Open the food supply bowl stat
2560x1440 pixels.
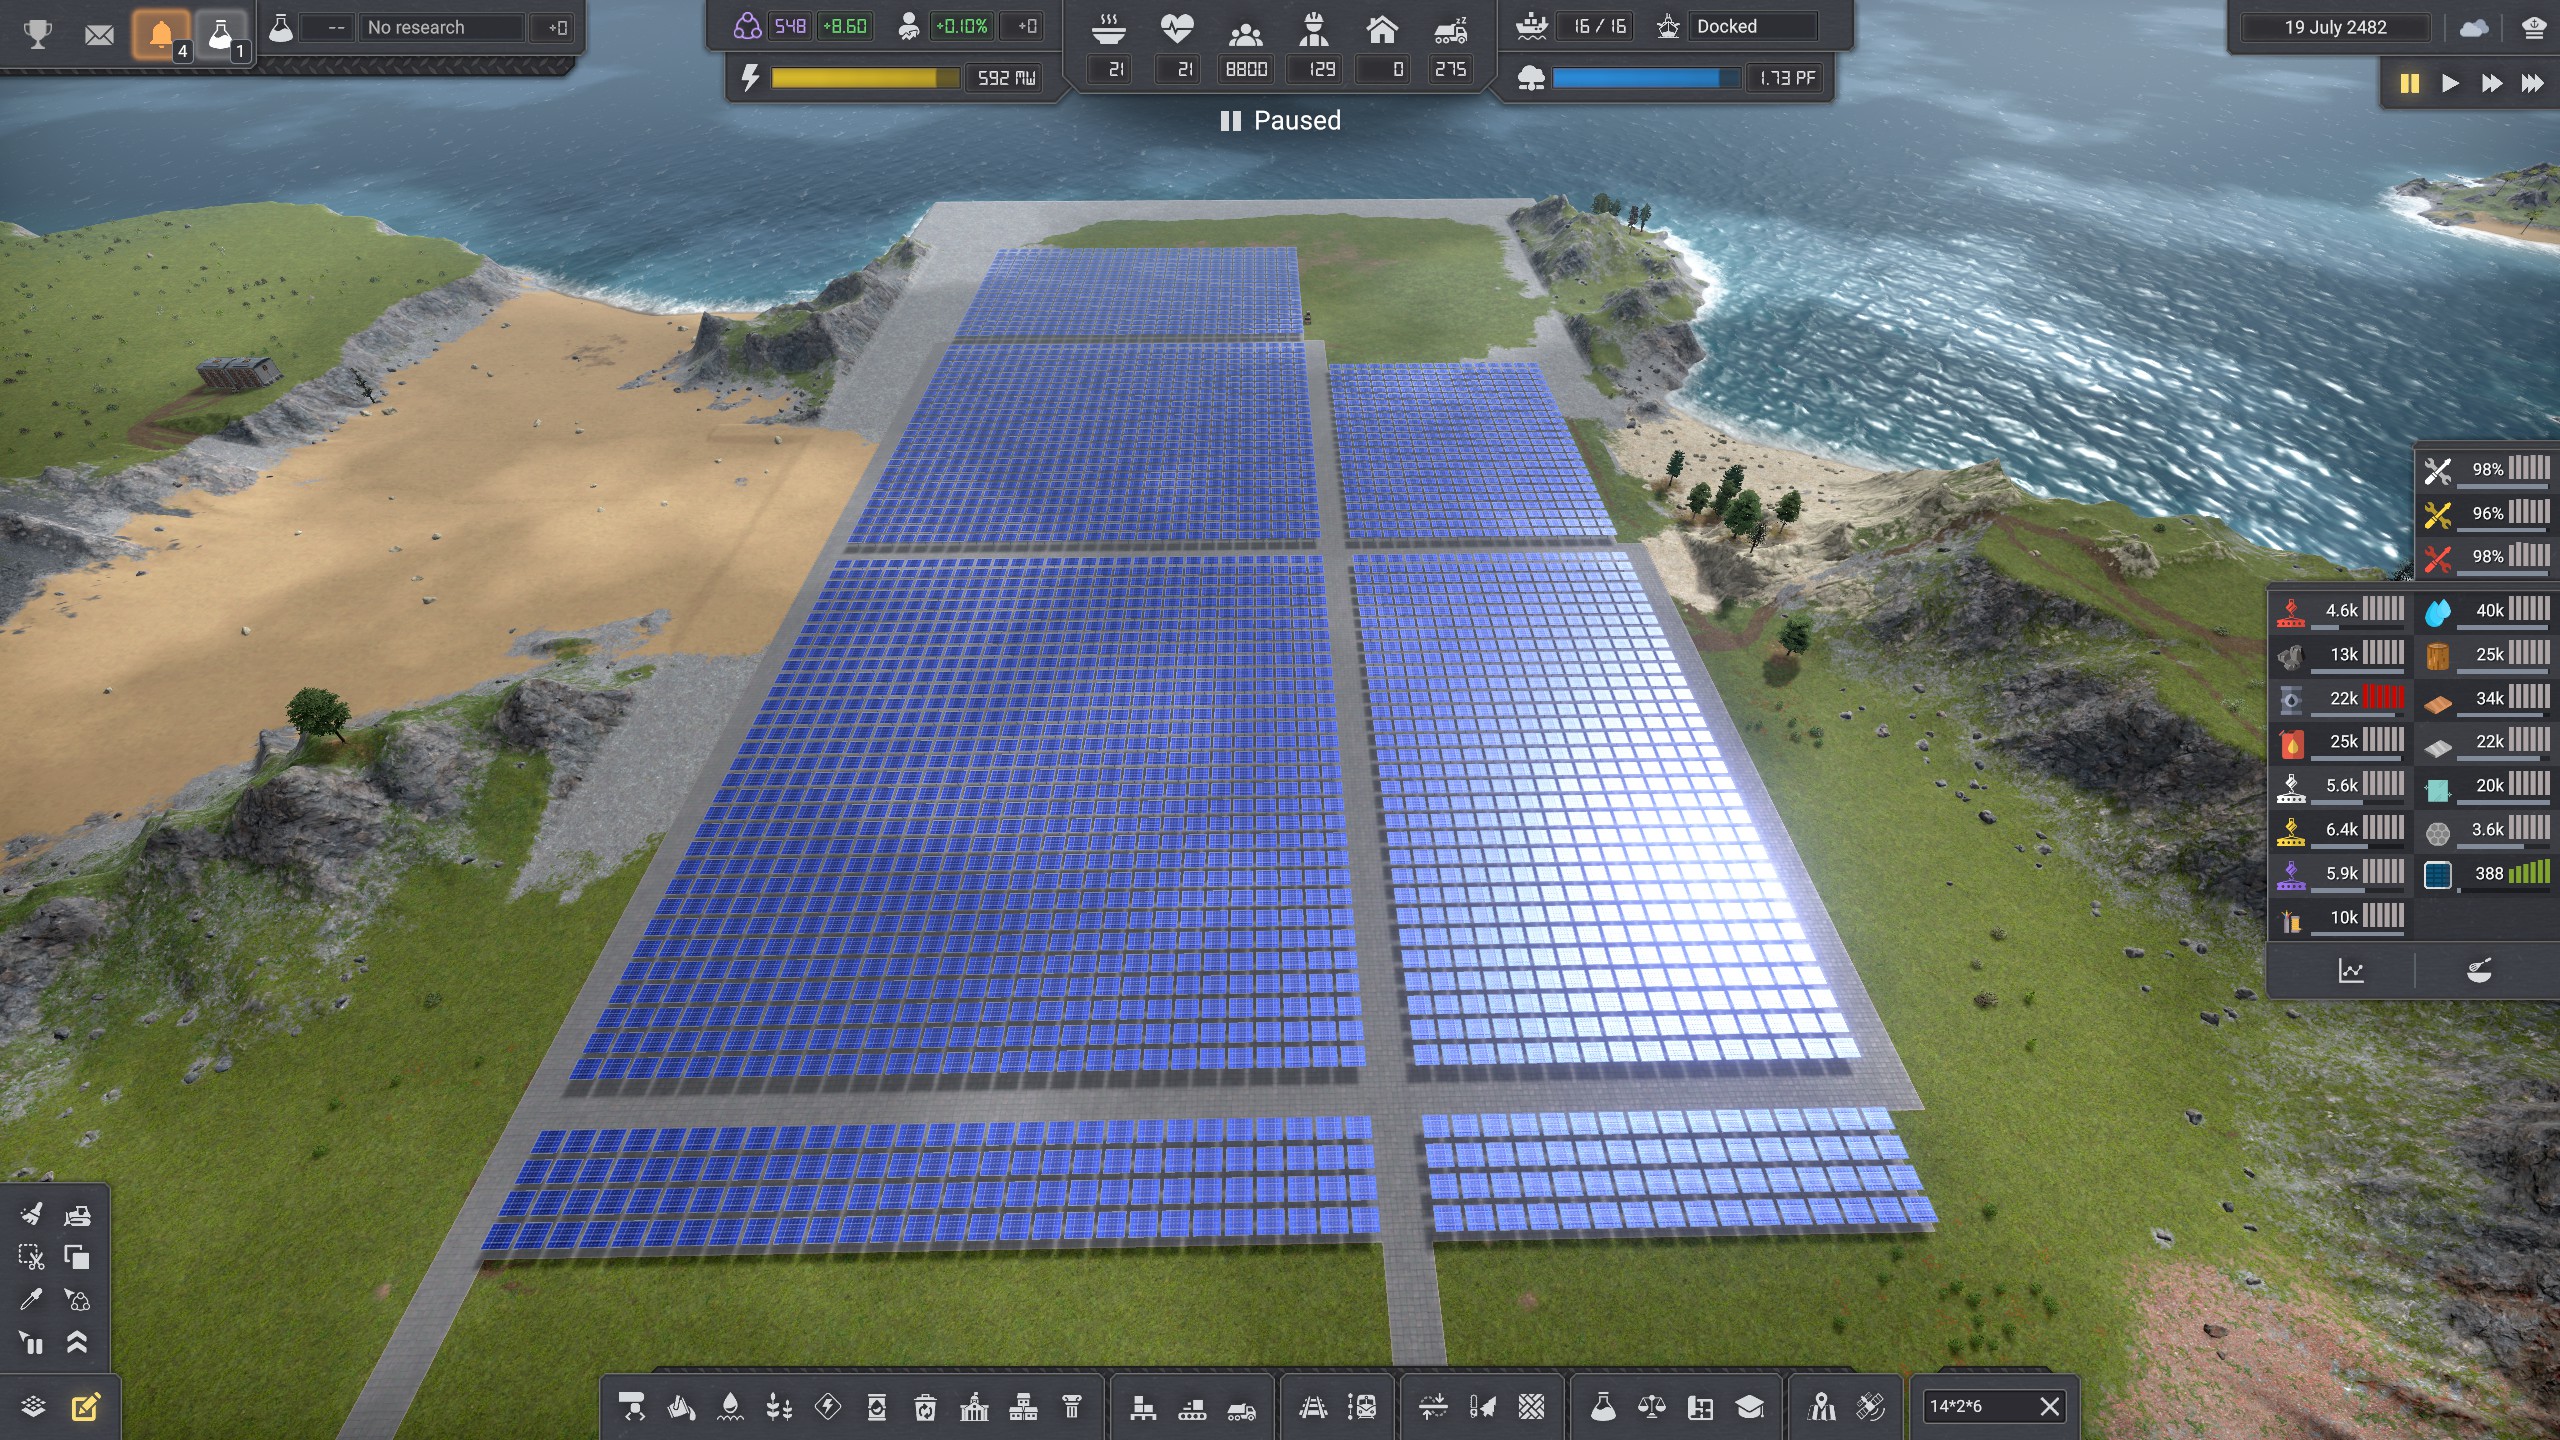pos(1109,30)
